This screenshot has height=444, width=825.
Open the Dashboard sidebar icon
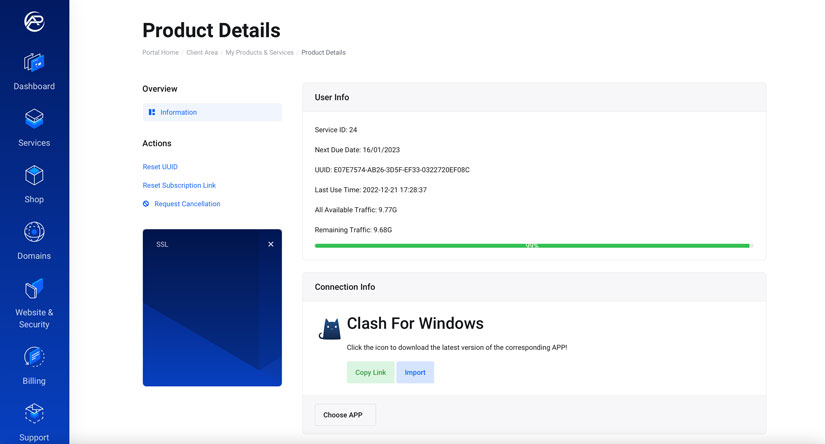34,64
